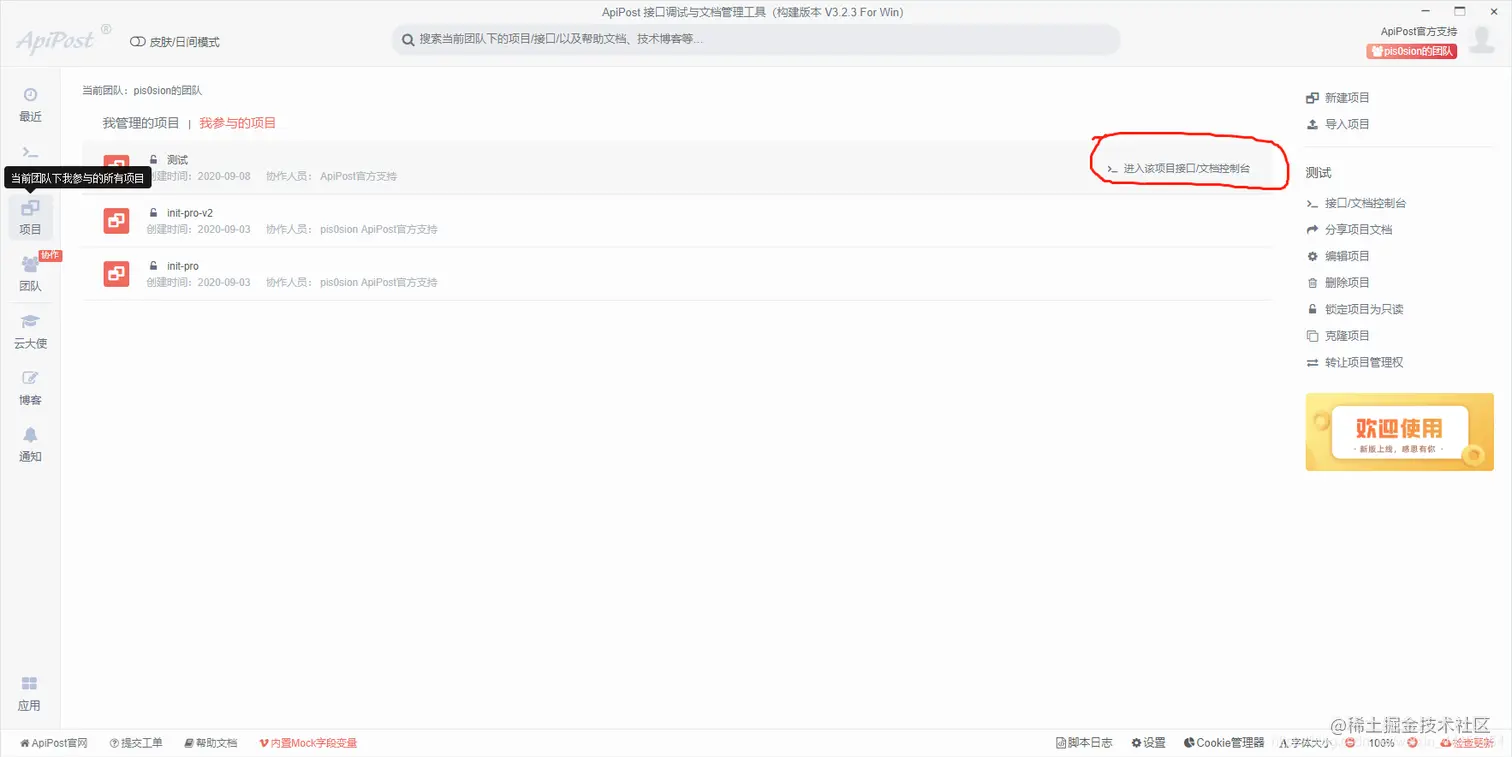Click the search magnifier icon

click(x=408, y=40)
